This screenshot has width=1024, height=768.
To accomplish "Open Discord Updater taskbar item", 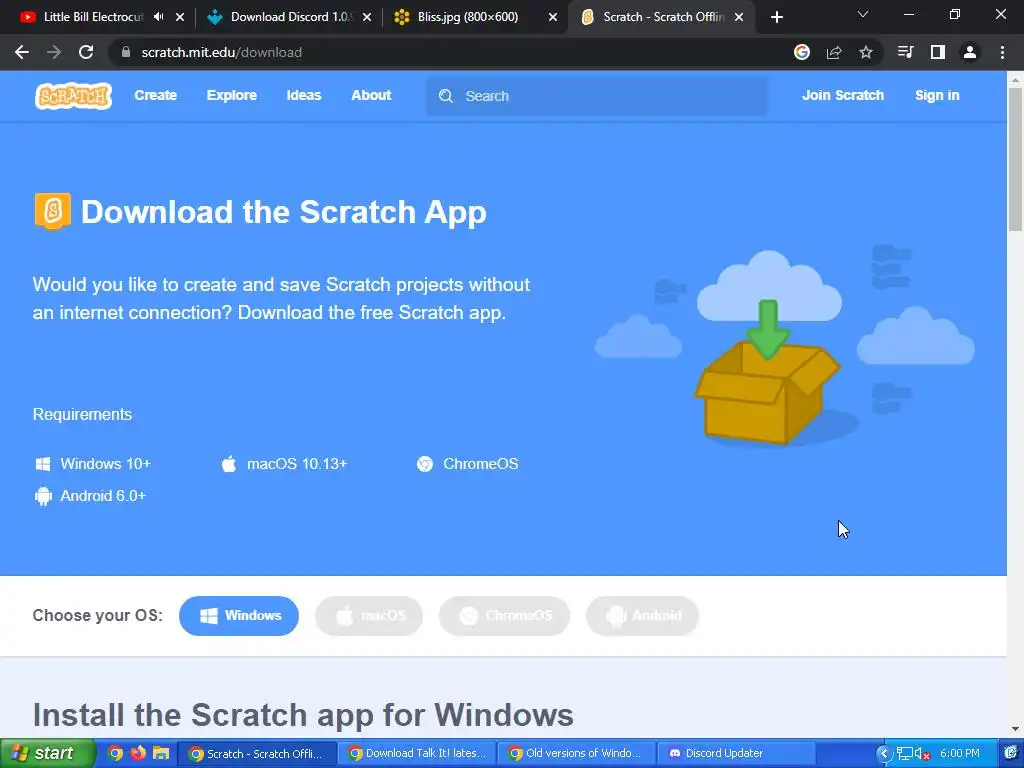I will [x=737, y=754].
